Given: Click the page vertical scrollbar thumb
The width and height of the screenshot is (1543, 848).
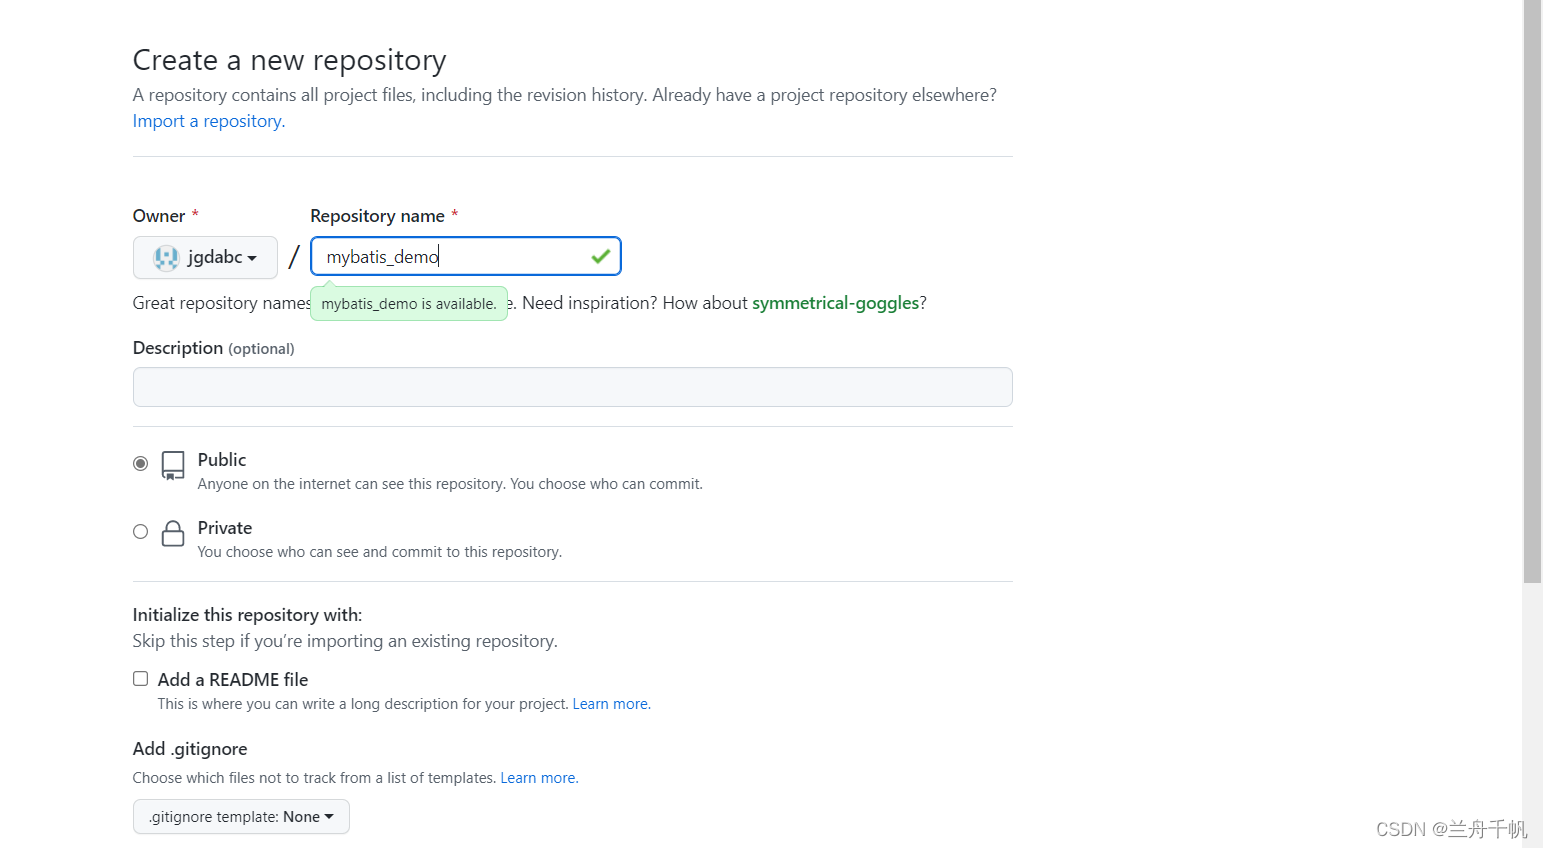Looking at the screenshot, I should click(1532, 290).
